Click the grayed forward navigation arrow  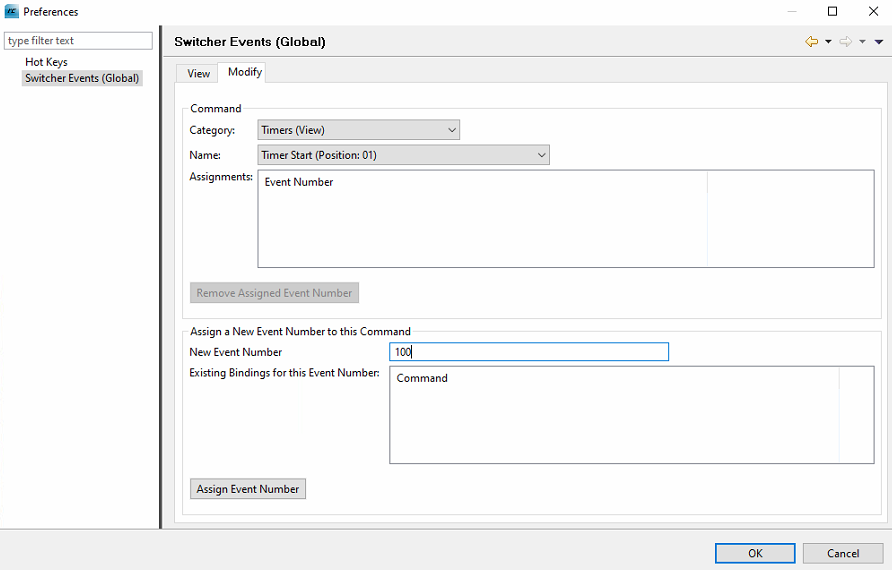[x=845, y=42]
